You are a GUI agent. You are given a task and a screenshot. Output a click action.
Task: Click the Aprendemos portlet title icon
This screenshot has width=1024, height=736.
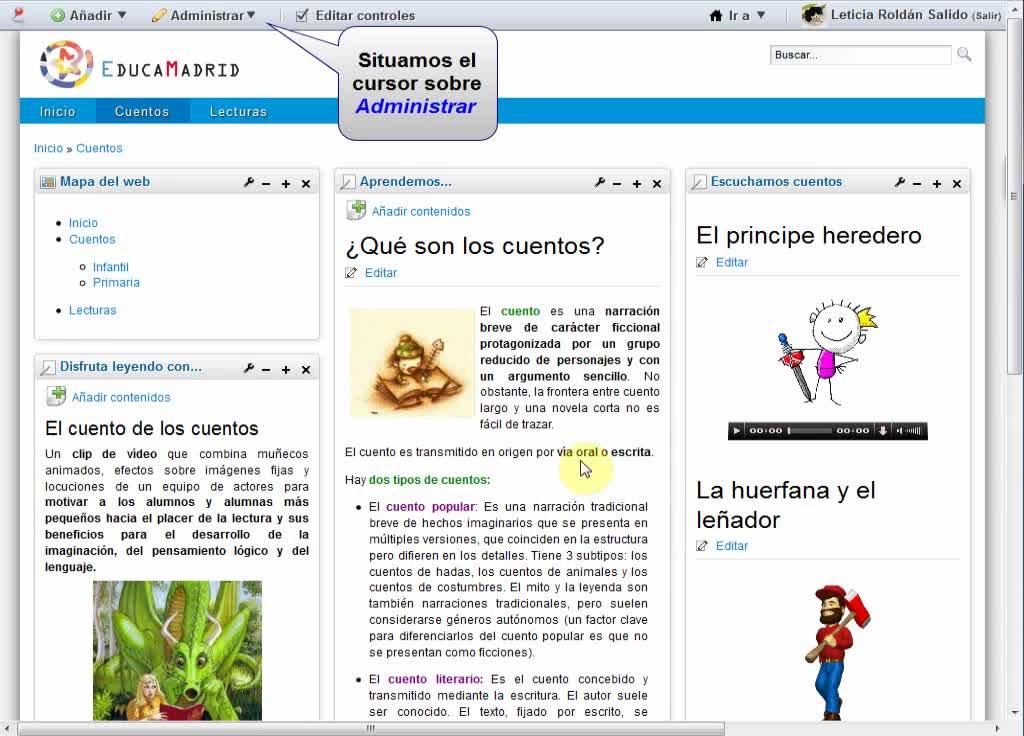pyautogui.click(x=347, y=182)
